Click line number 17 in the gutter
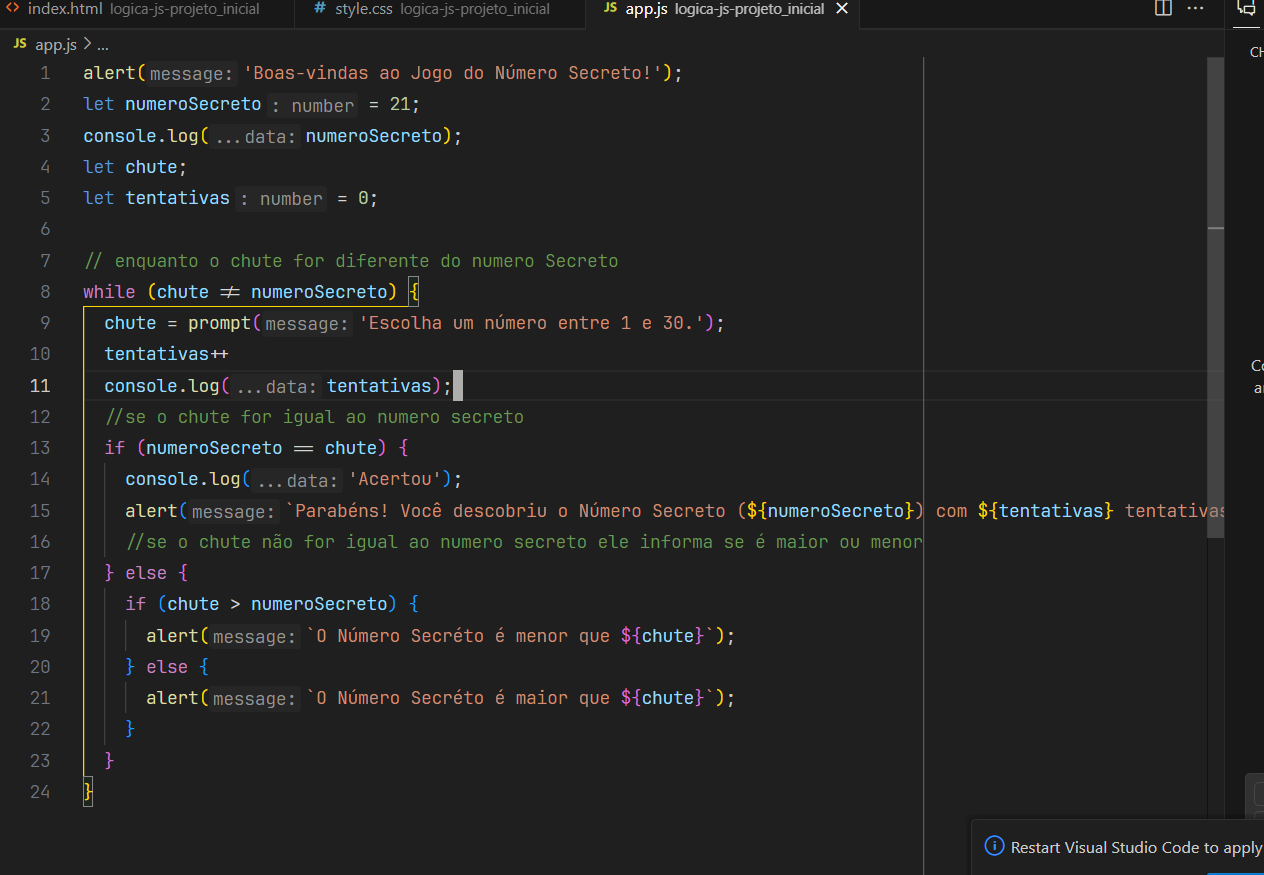 [x=40, y=573]
